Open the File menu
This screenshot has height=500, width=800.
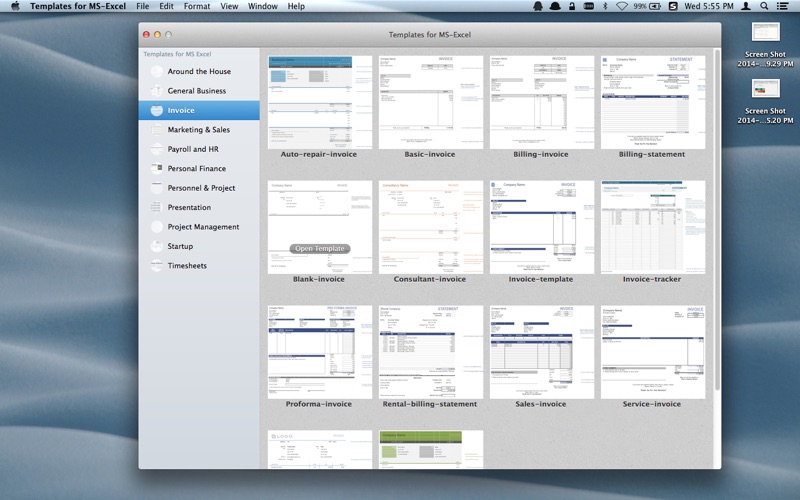143,6
